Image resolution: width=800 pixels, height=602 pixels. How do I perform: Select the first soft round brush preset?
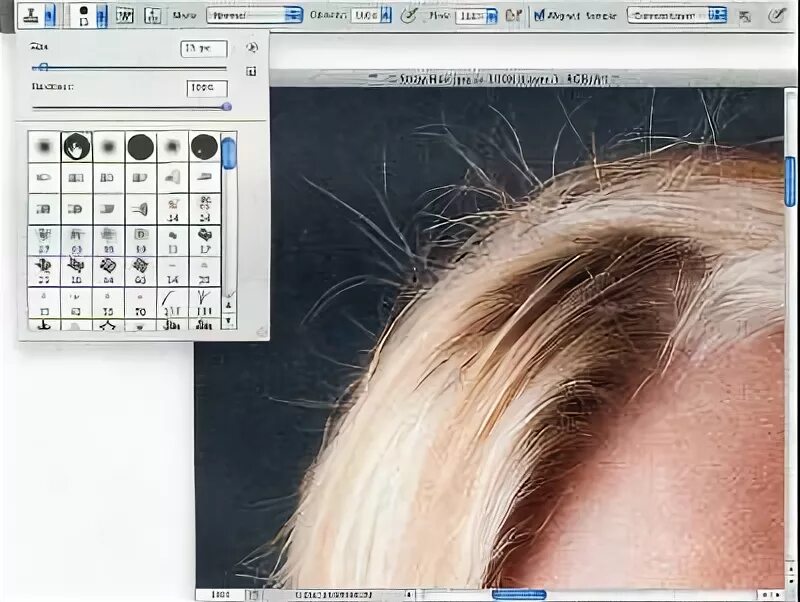coord(44,147)
